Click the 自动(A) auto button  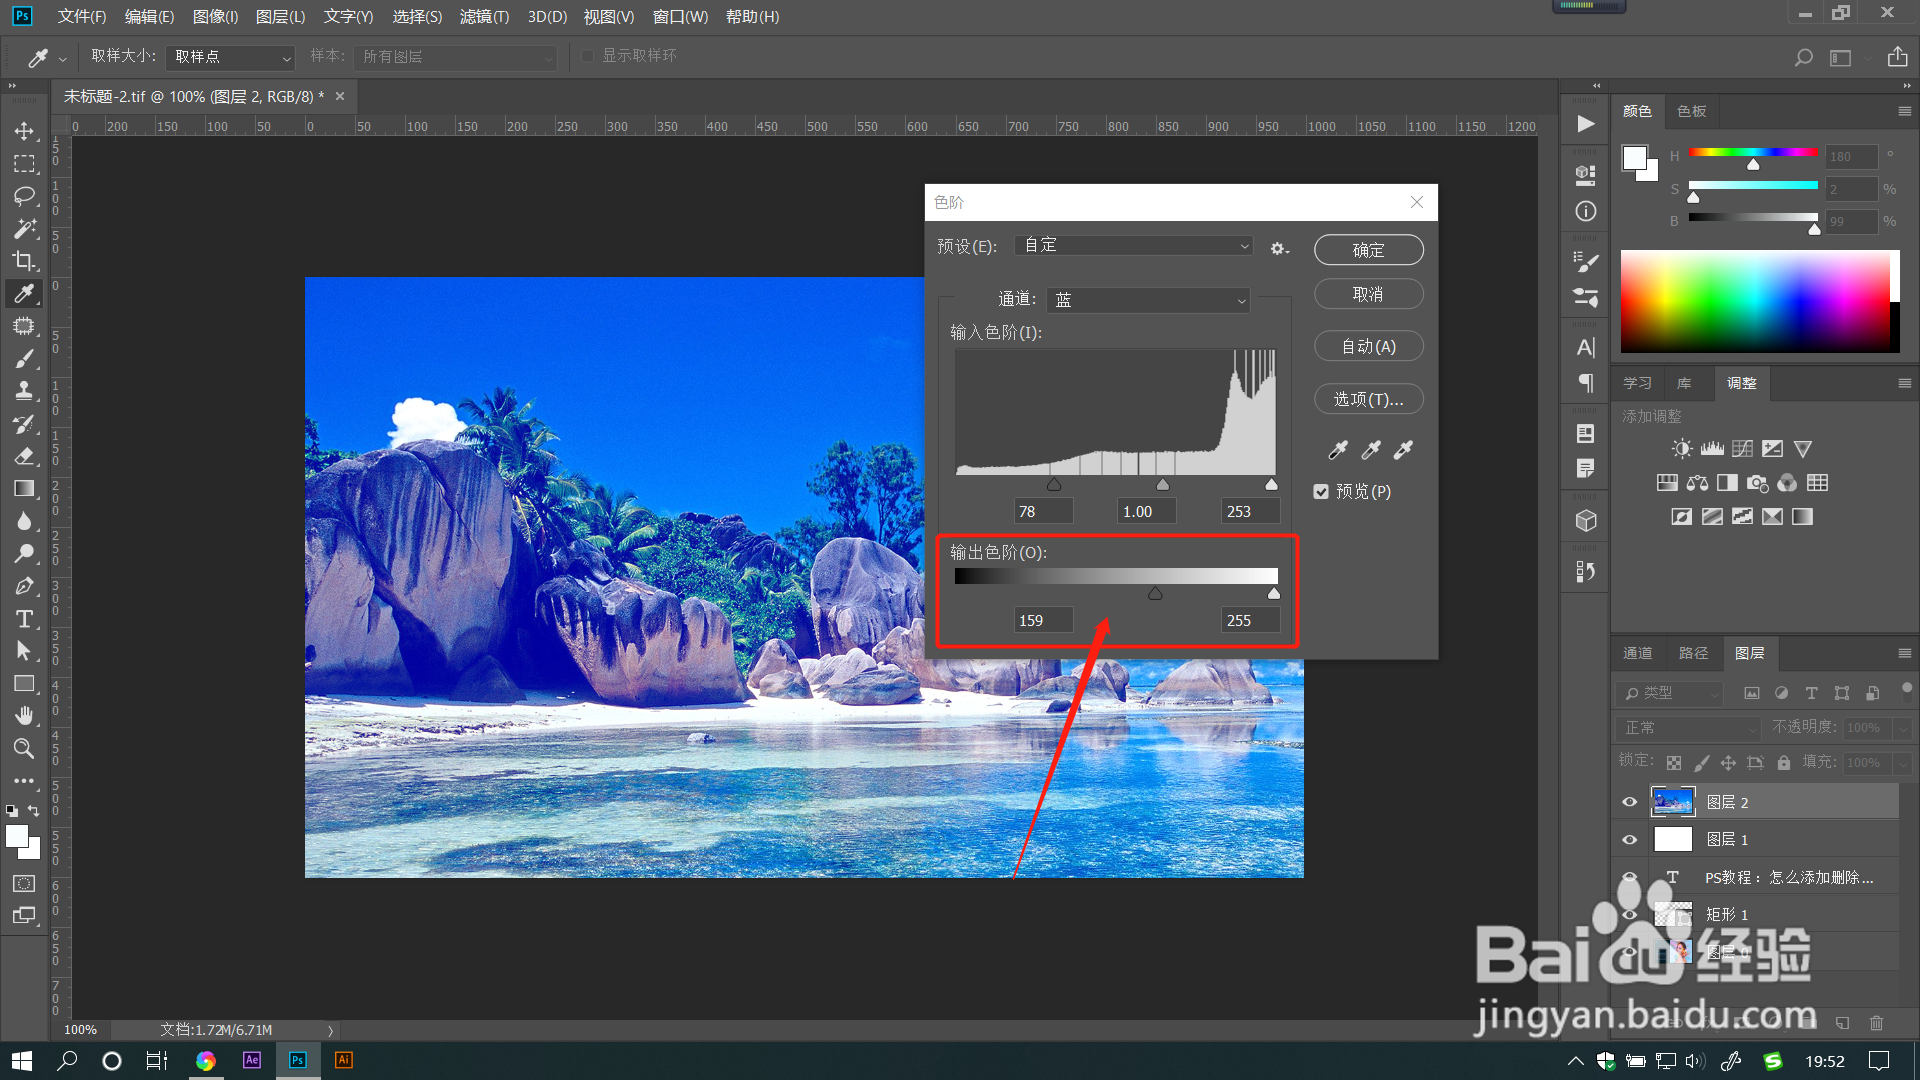[1368, 346]
